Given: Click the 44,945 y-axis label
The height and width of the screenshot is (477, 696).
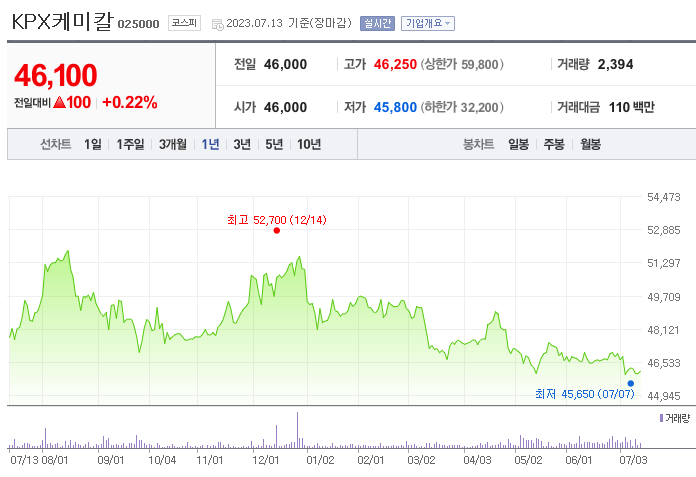Looking at the screenshot, I should 664,396.
